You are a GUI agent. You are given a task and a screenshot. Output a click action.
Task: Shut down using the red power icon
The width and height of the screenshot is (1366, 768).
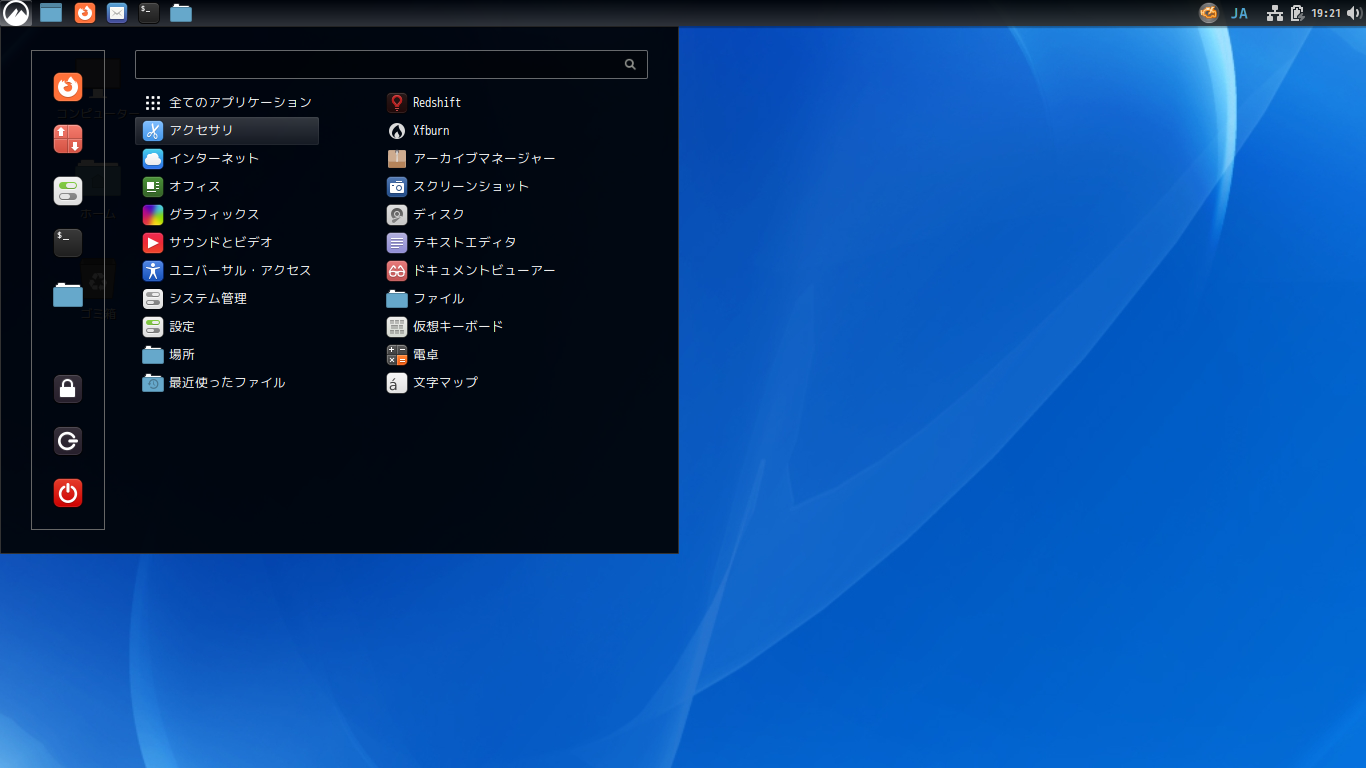[67, 493]
